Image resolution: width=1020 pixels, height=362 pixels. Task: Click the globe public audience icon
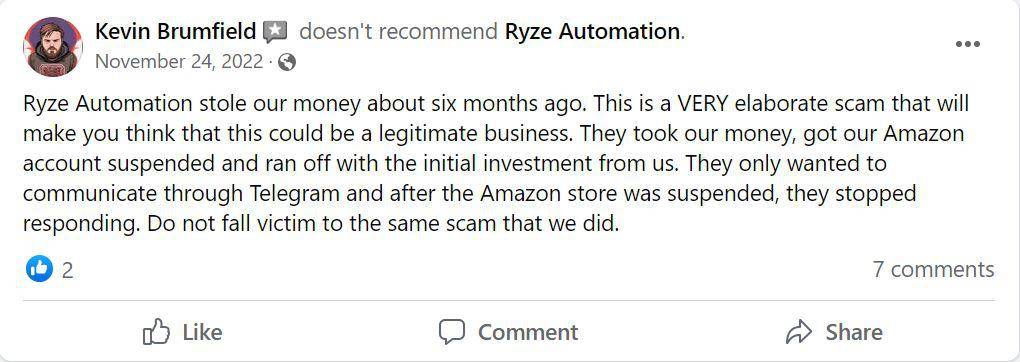tap(287, 63)
